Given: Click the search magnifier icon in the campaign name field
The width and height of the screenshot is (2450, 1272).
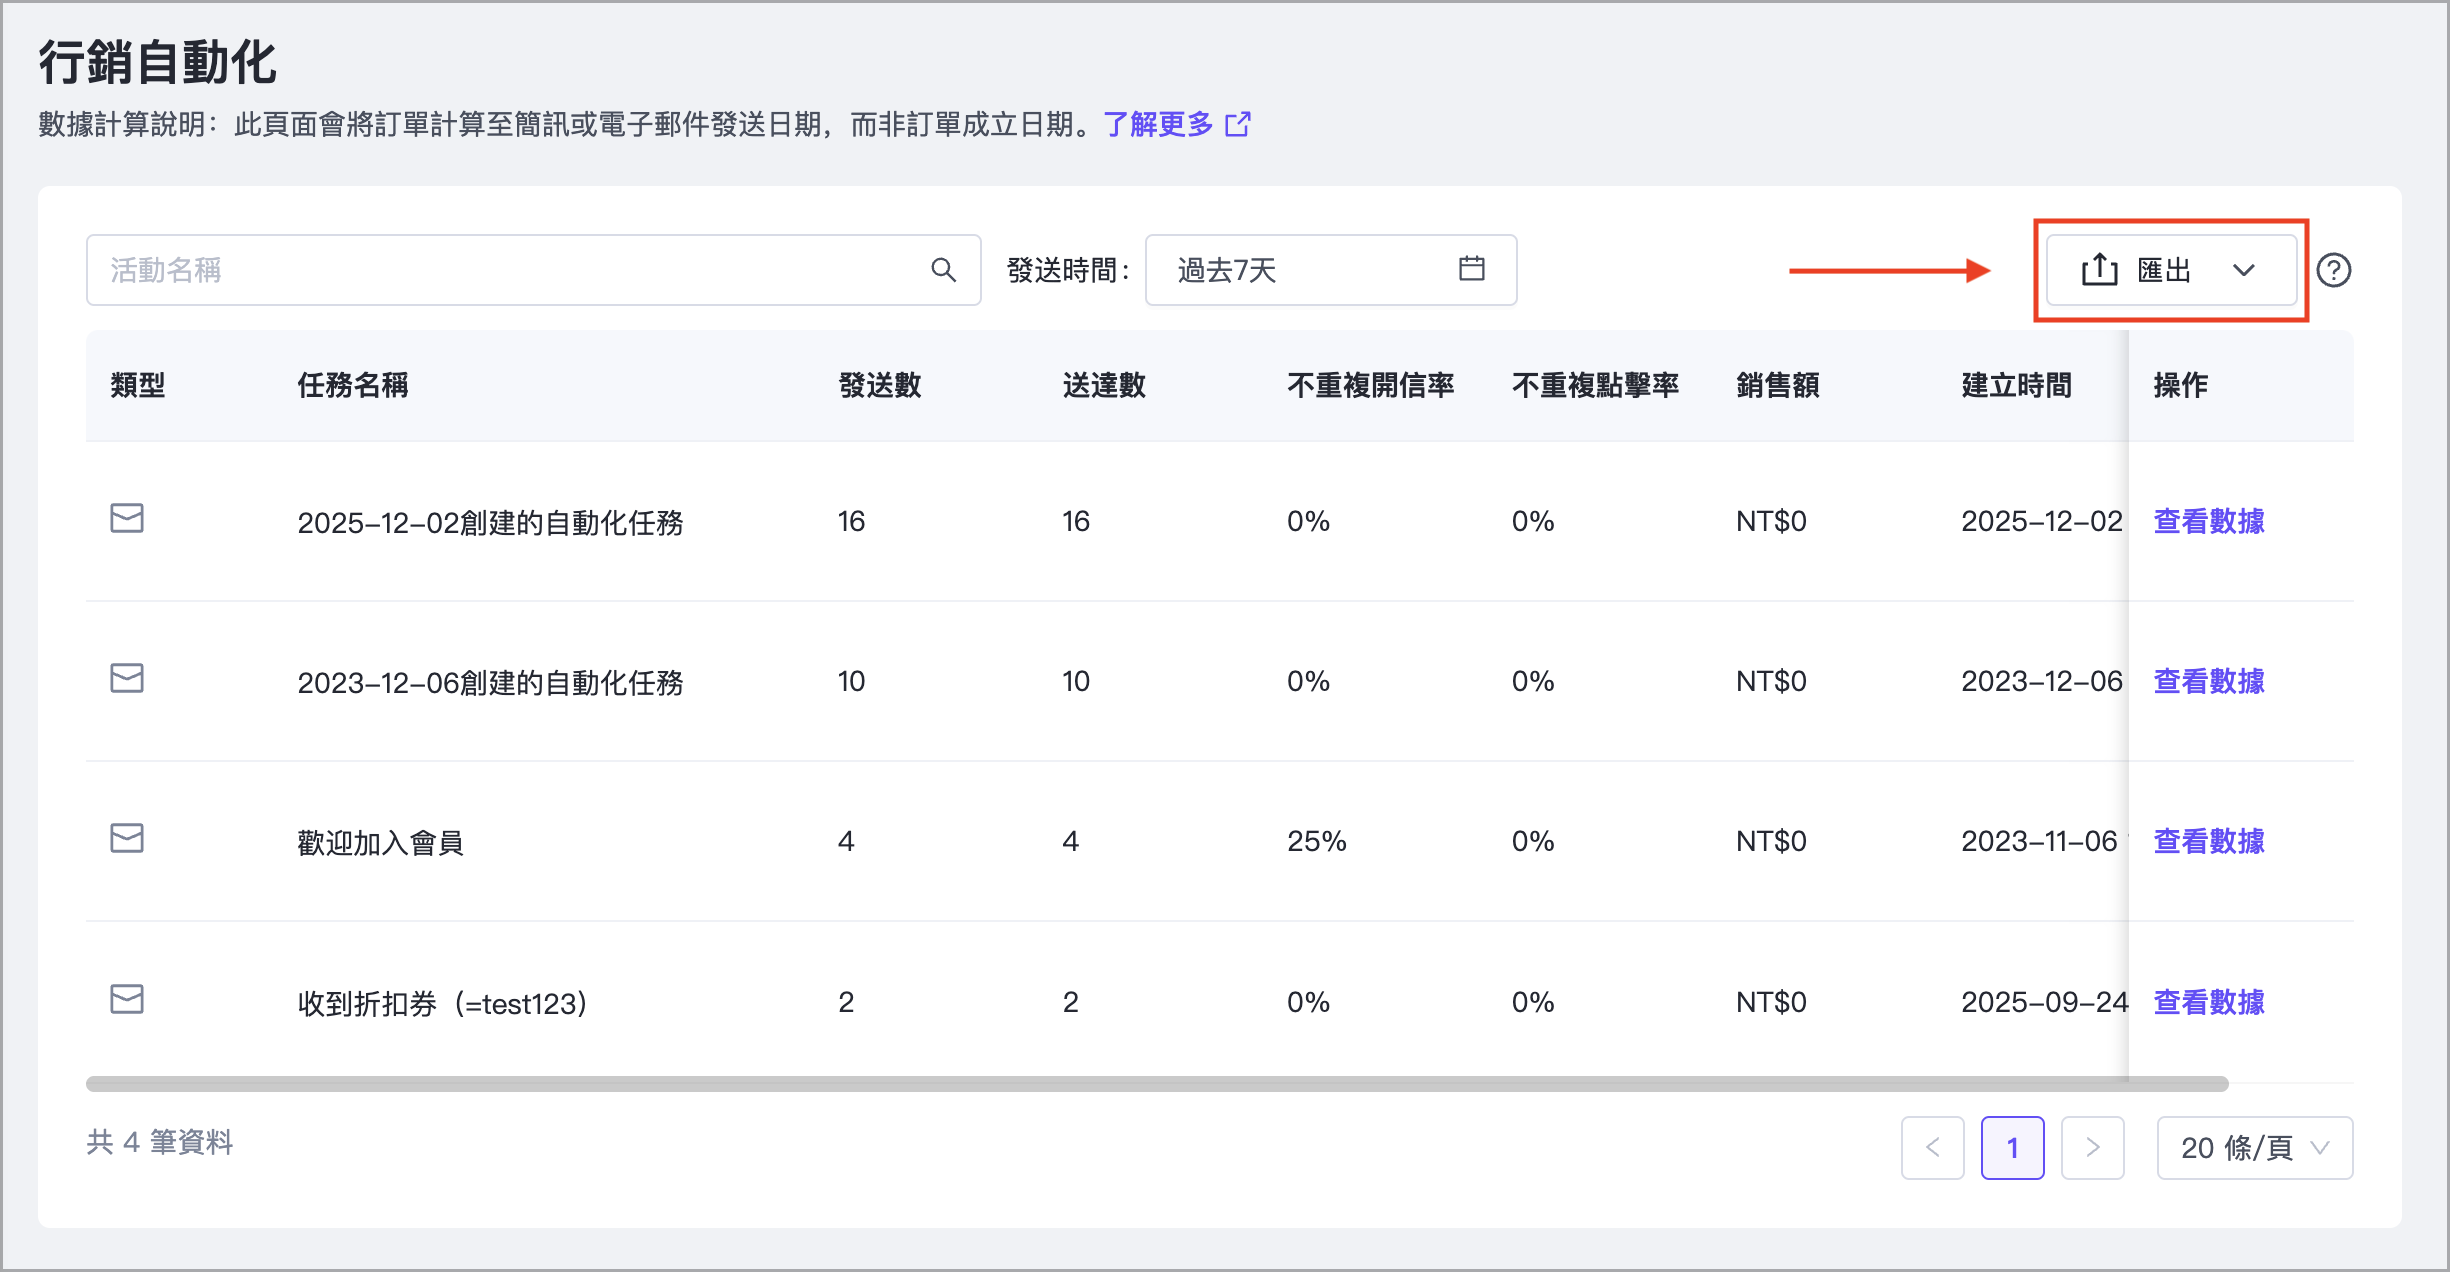Looking at the screenshot, I should (943, 269).
